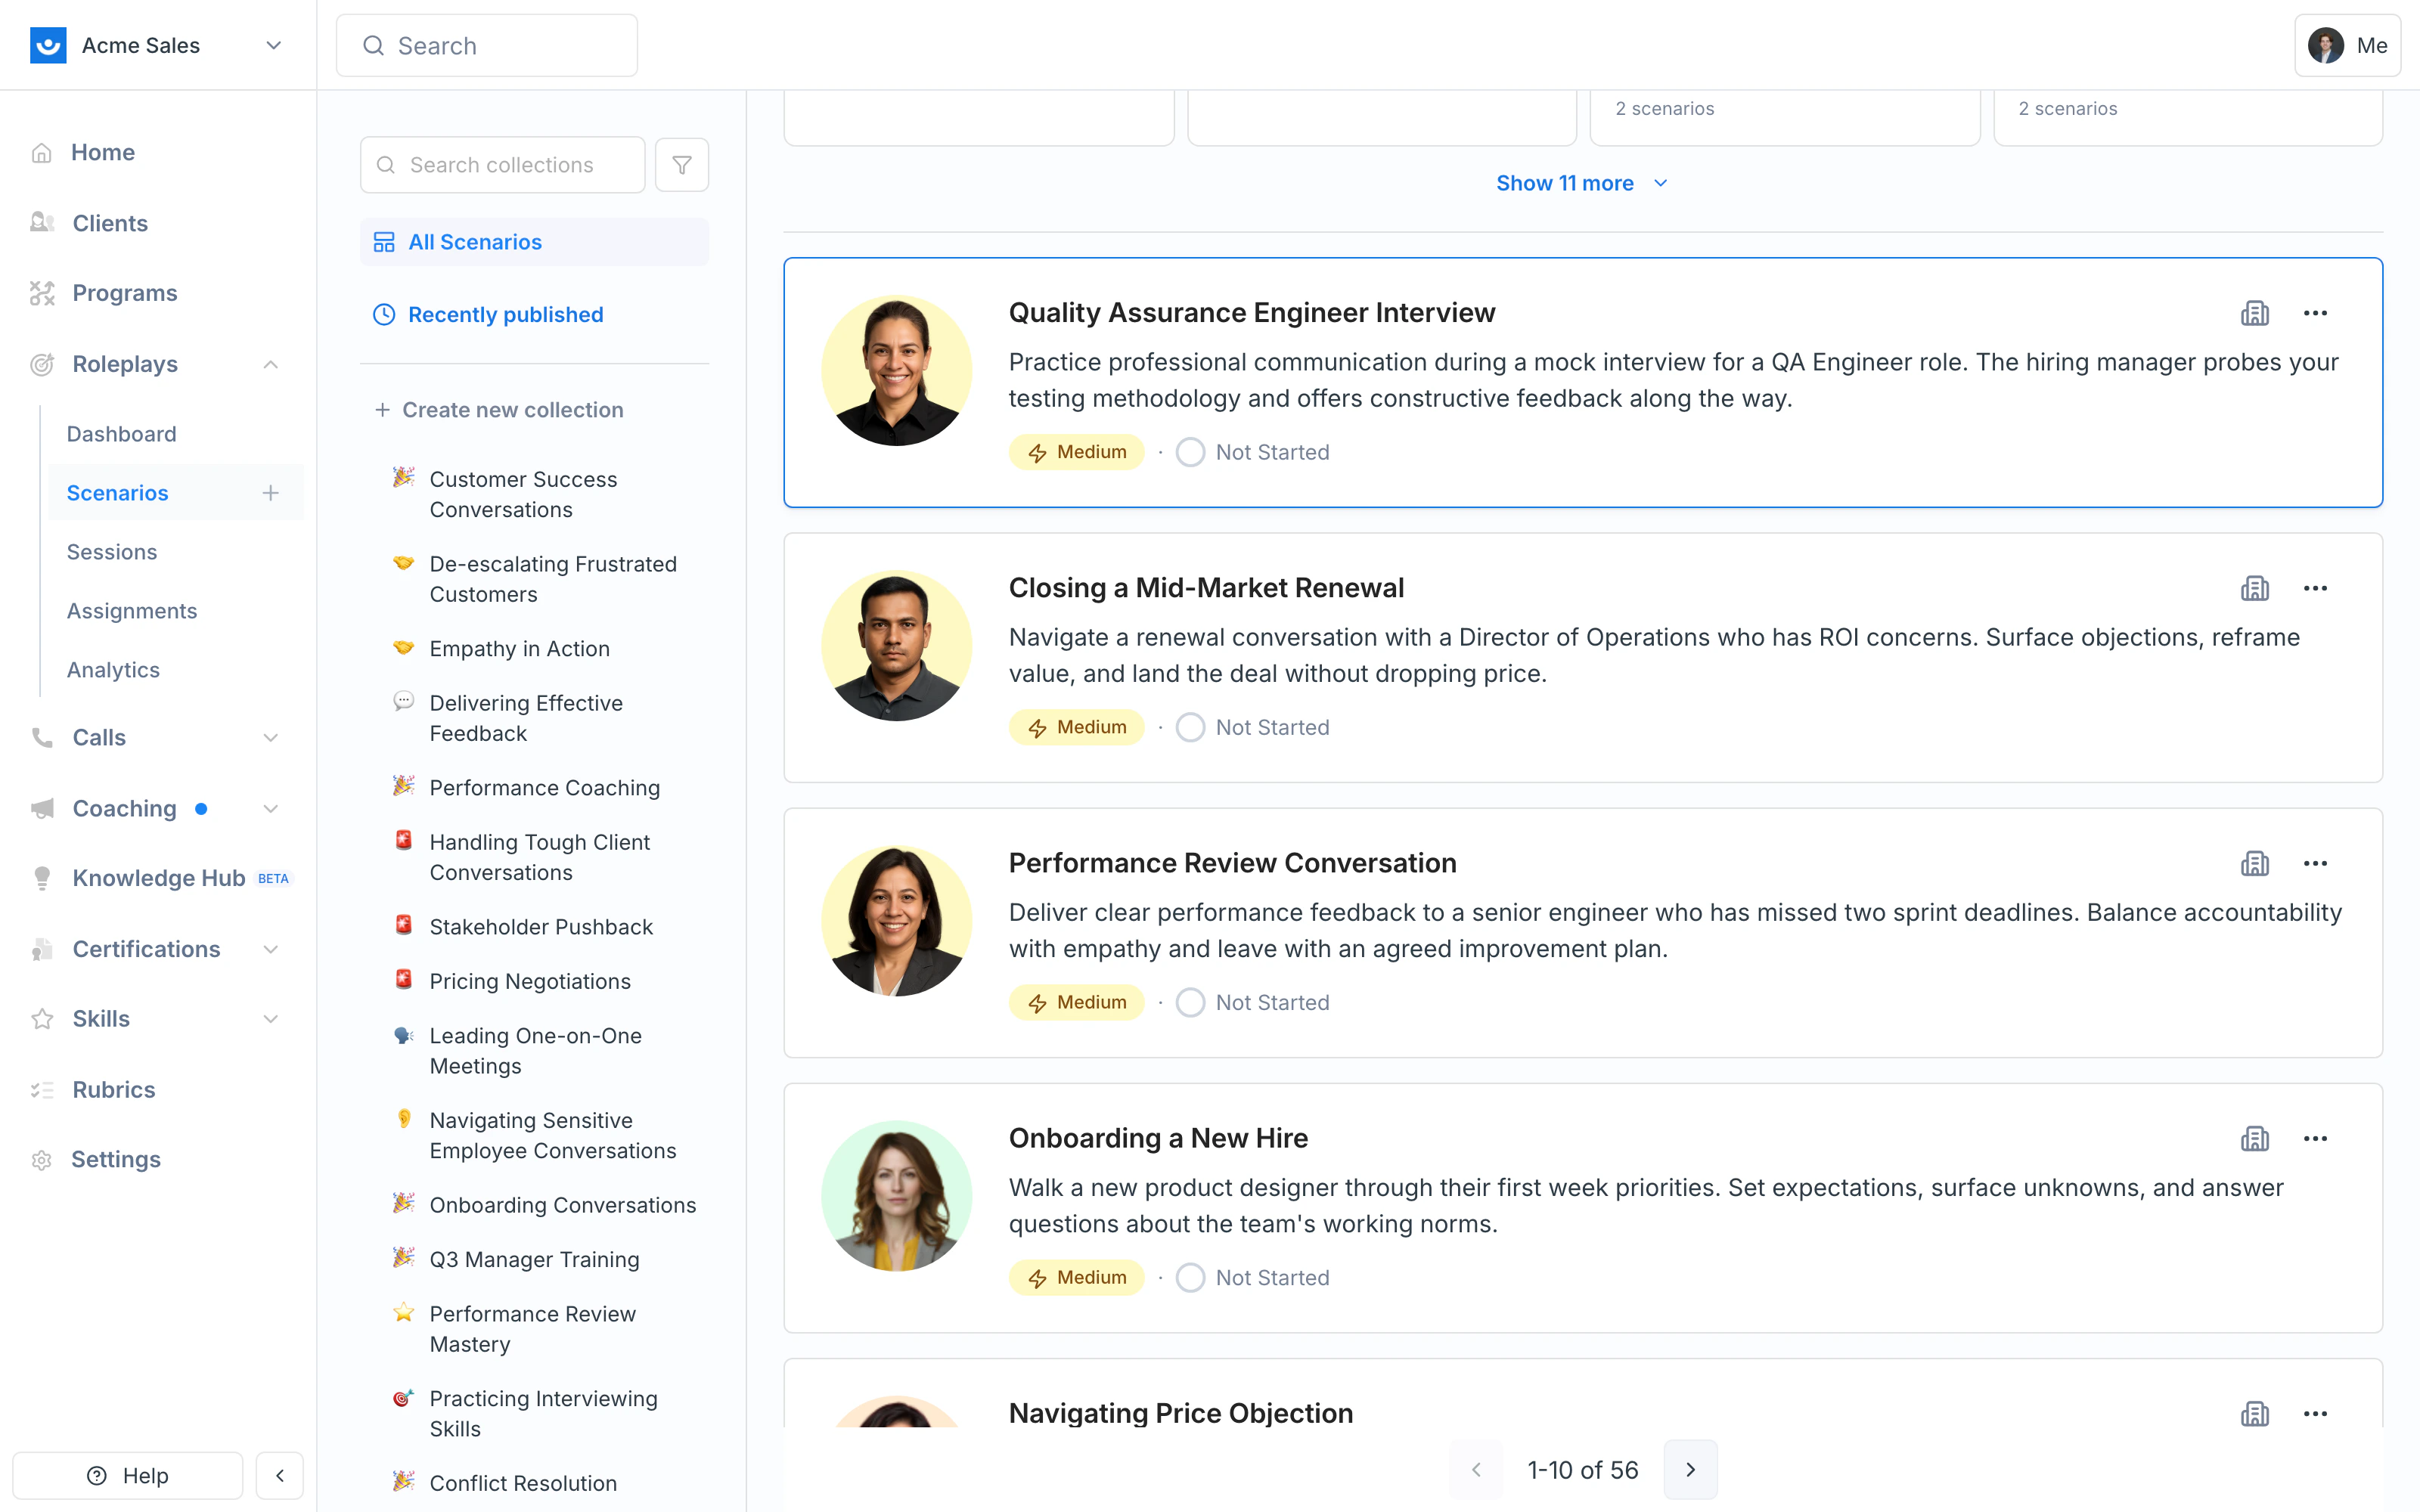
Task: Open the Help button
Action: 128,1475
